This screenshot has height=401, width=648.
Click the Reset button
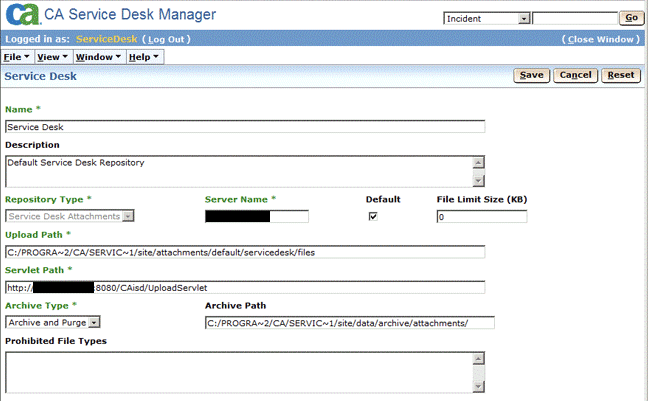click(x=621, y=75)
